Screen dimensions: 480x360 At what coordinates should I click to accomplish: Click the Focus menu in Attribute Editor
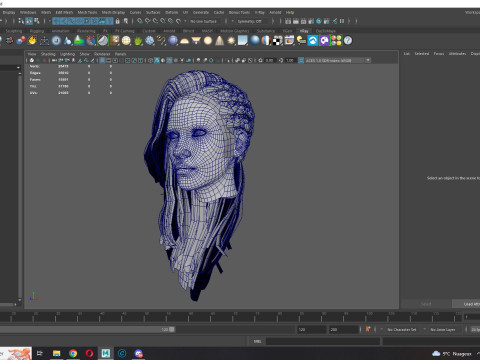coord(439,54)
